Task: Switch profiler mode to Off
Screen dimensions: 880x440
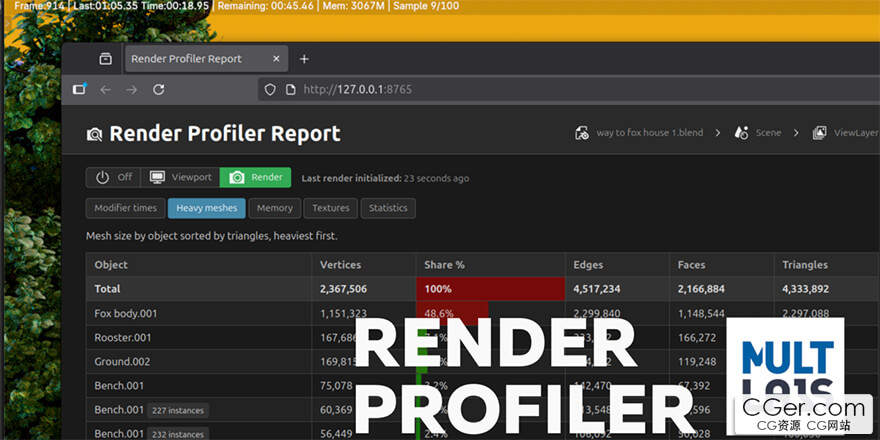Action: coord(113,178)
